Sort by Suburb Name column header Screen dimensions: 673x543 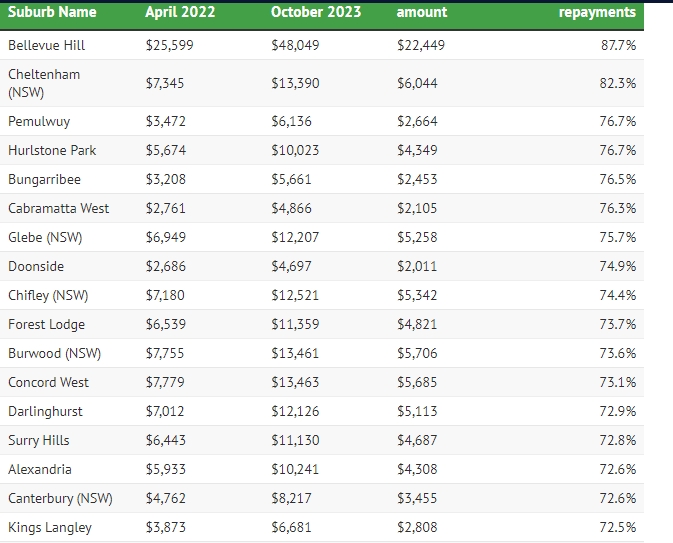[52, 12]
